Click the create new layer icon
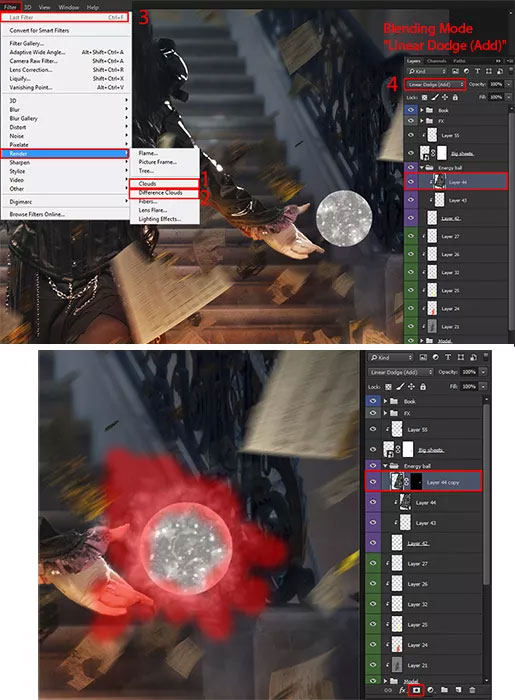Screen dimensions: 515x700 coord(458,690)
